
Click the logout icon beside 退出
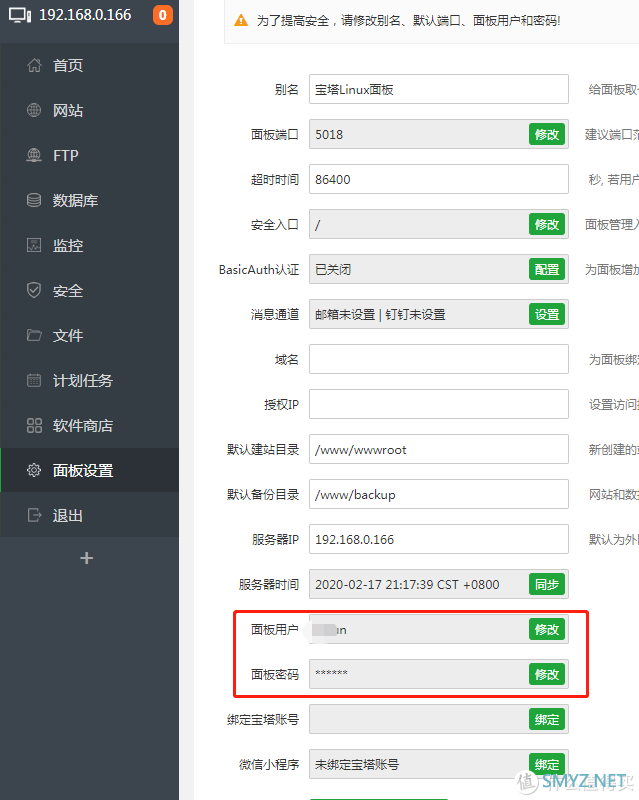tap(34, 515)
